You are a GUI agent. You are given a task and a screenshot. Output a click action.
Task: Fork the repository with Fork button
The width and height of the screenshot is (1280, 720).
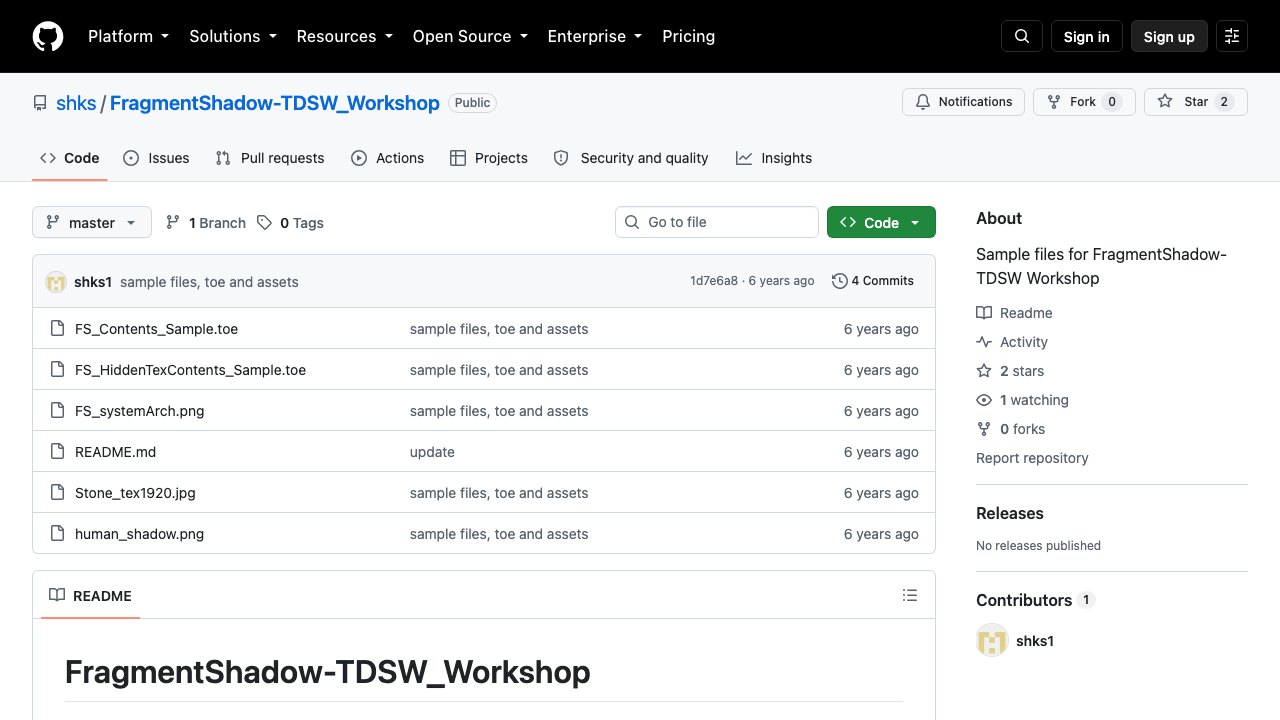click(x=1084, y=102)
